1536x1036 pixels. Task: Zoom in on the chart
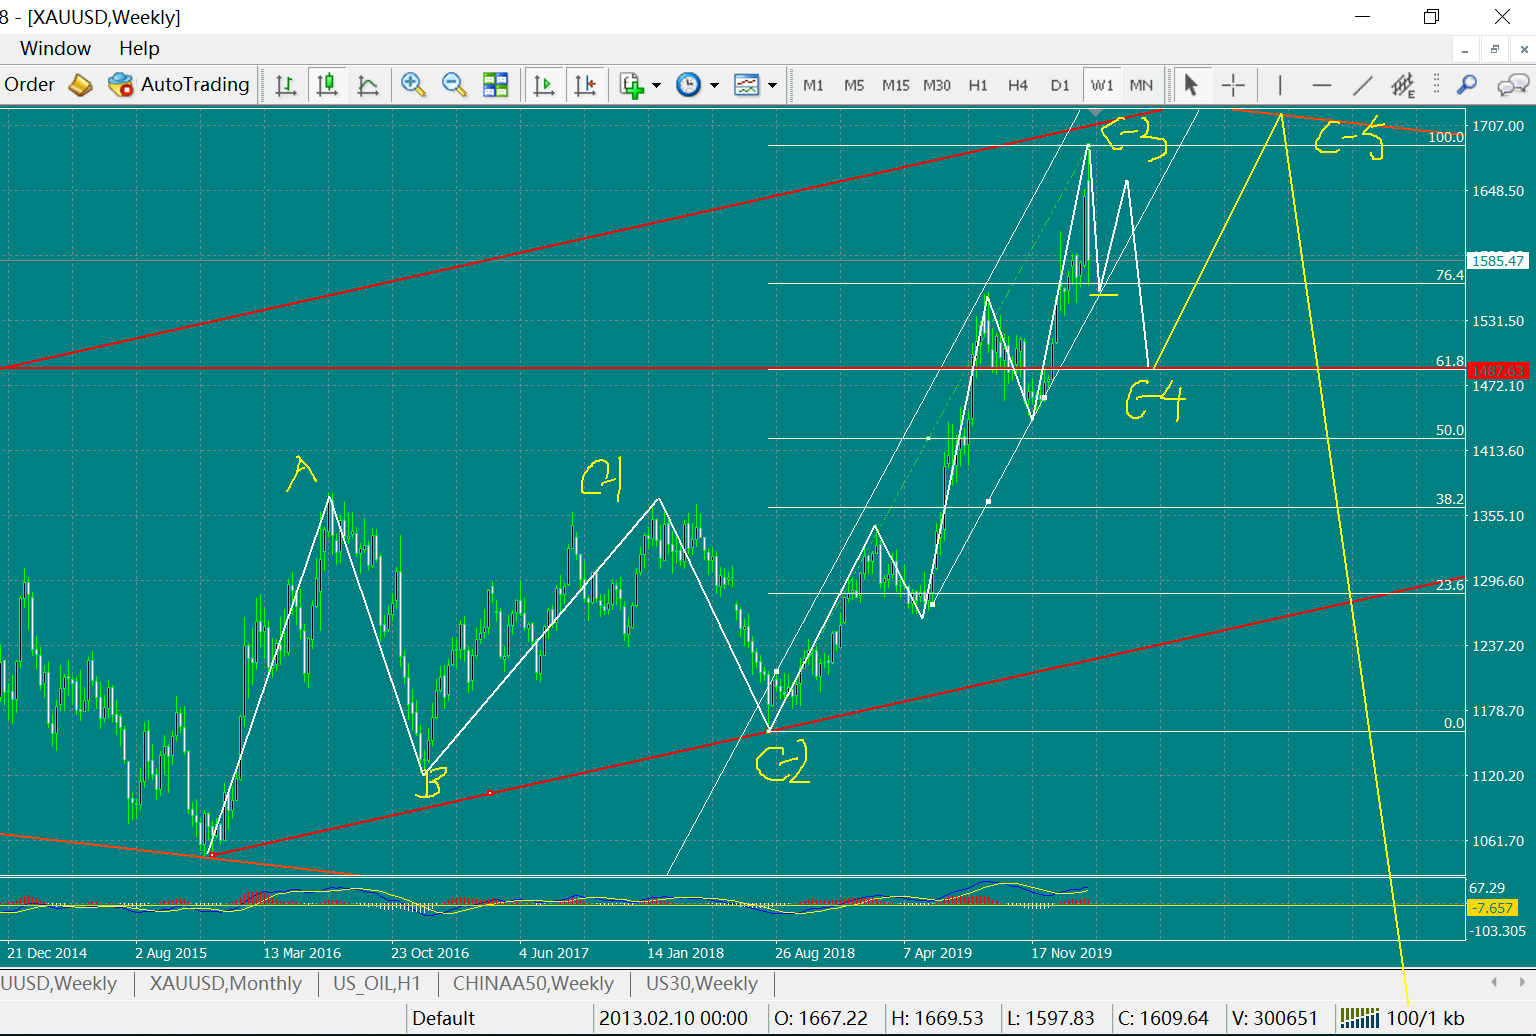(x=413, y=85)
